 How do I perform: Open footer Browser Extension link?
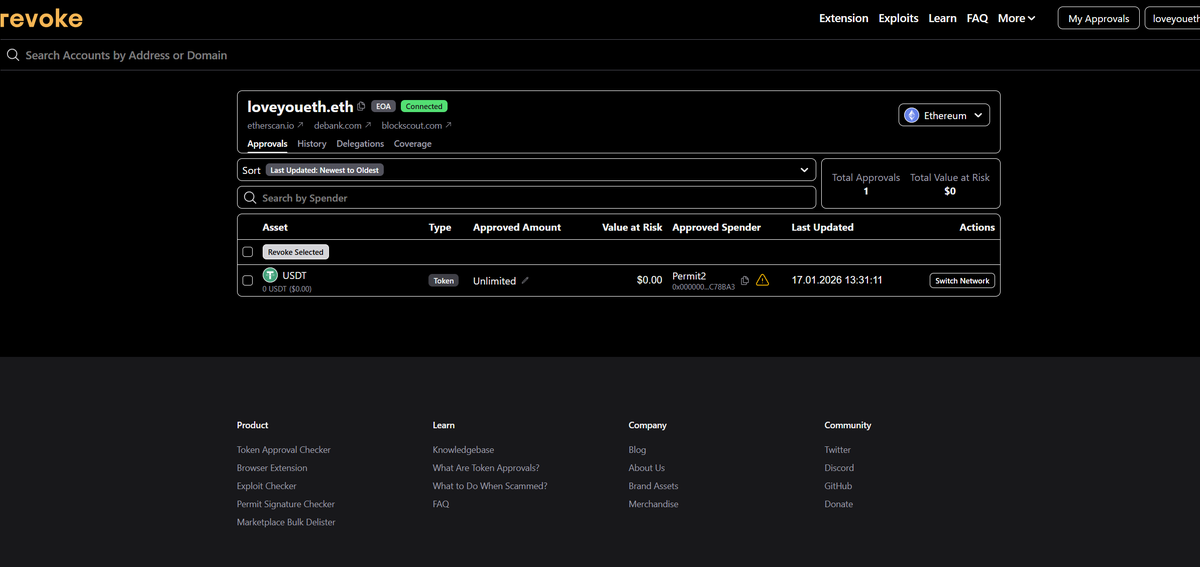272,468
